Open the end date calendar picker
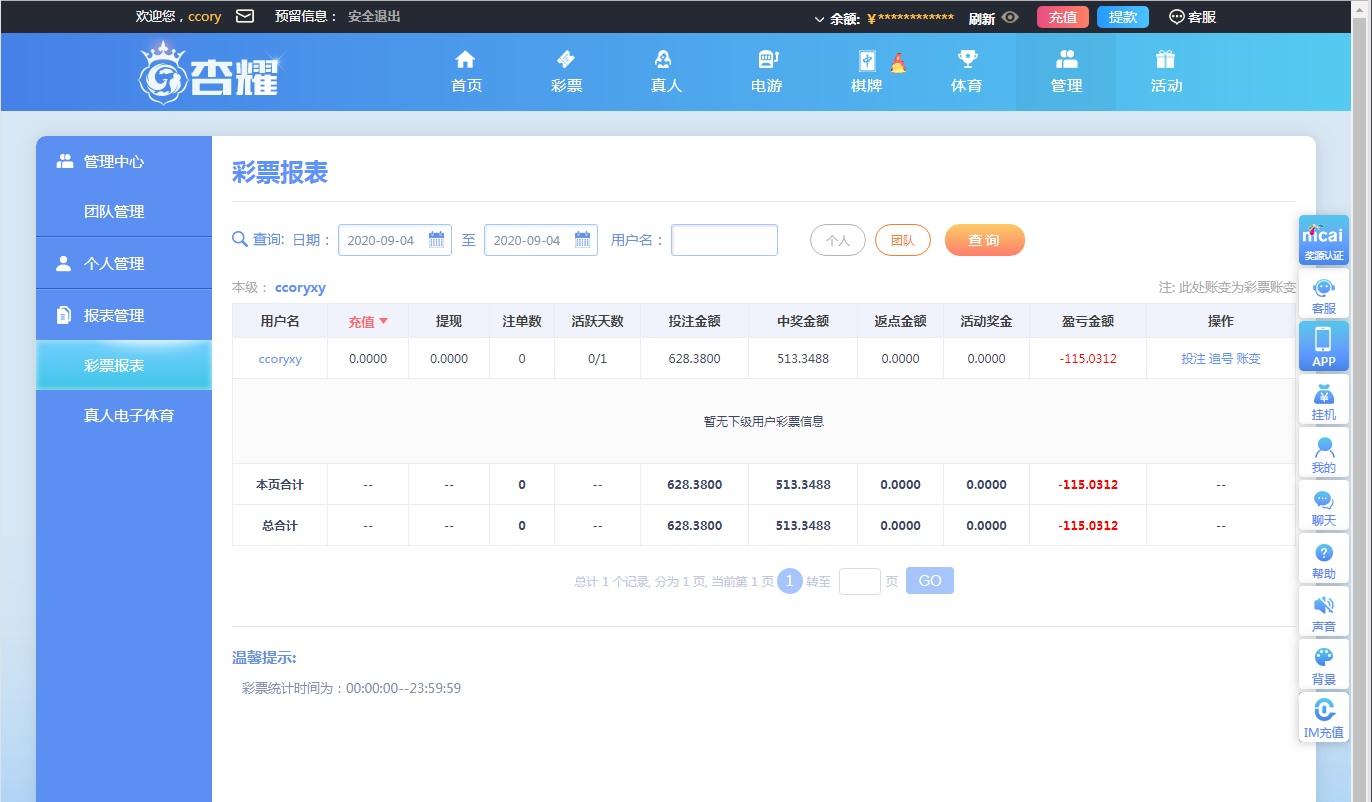 582,240
